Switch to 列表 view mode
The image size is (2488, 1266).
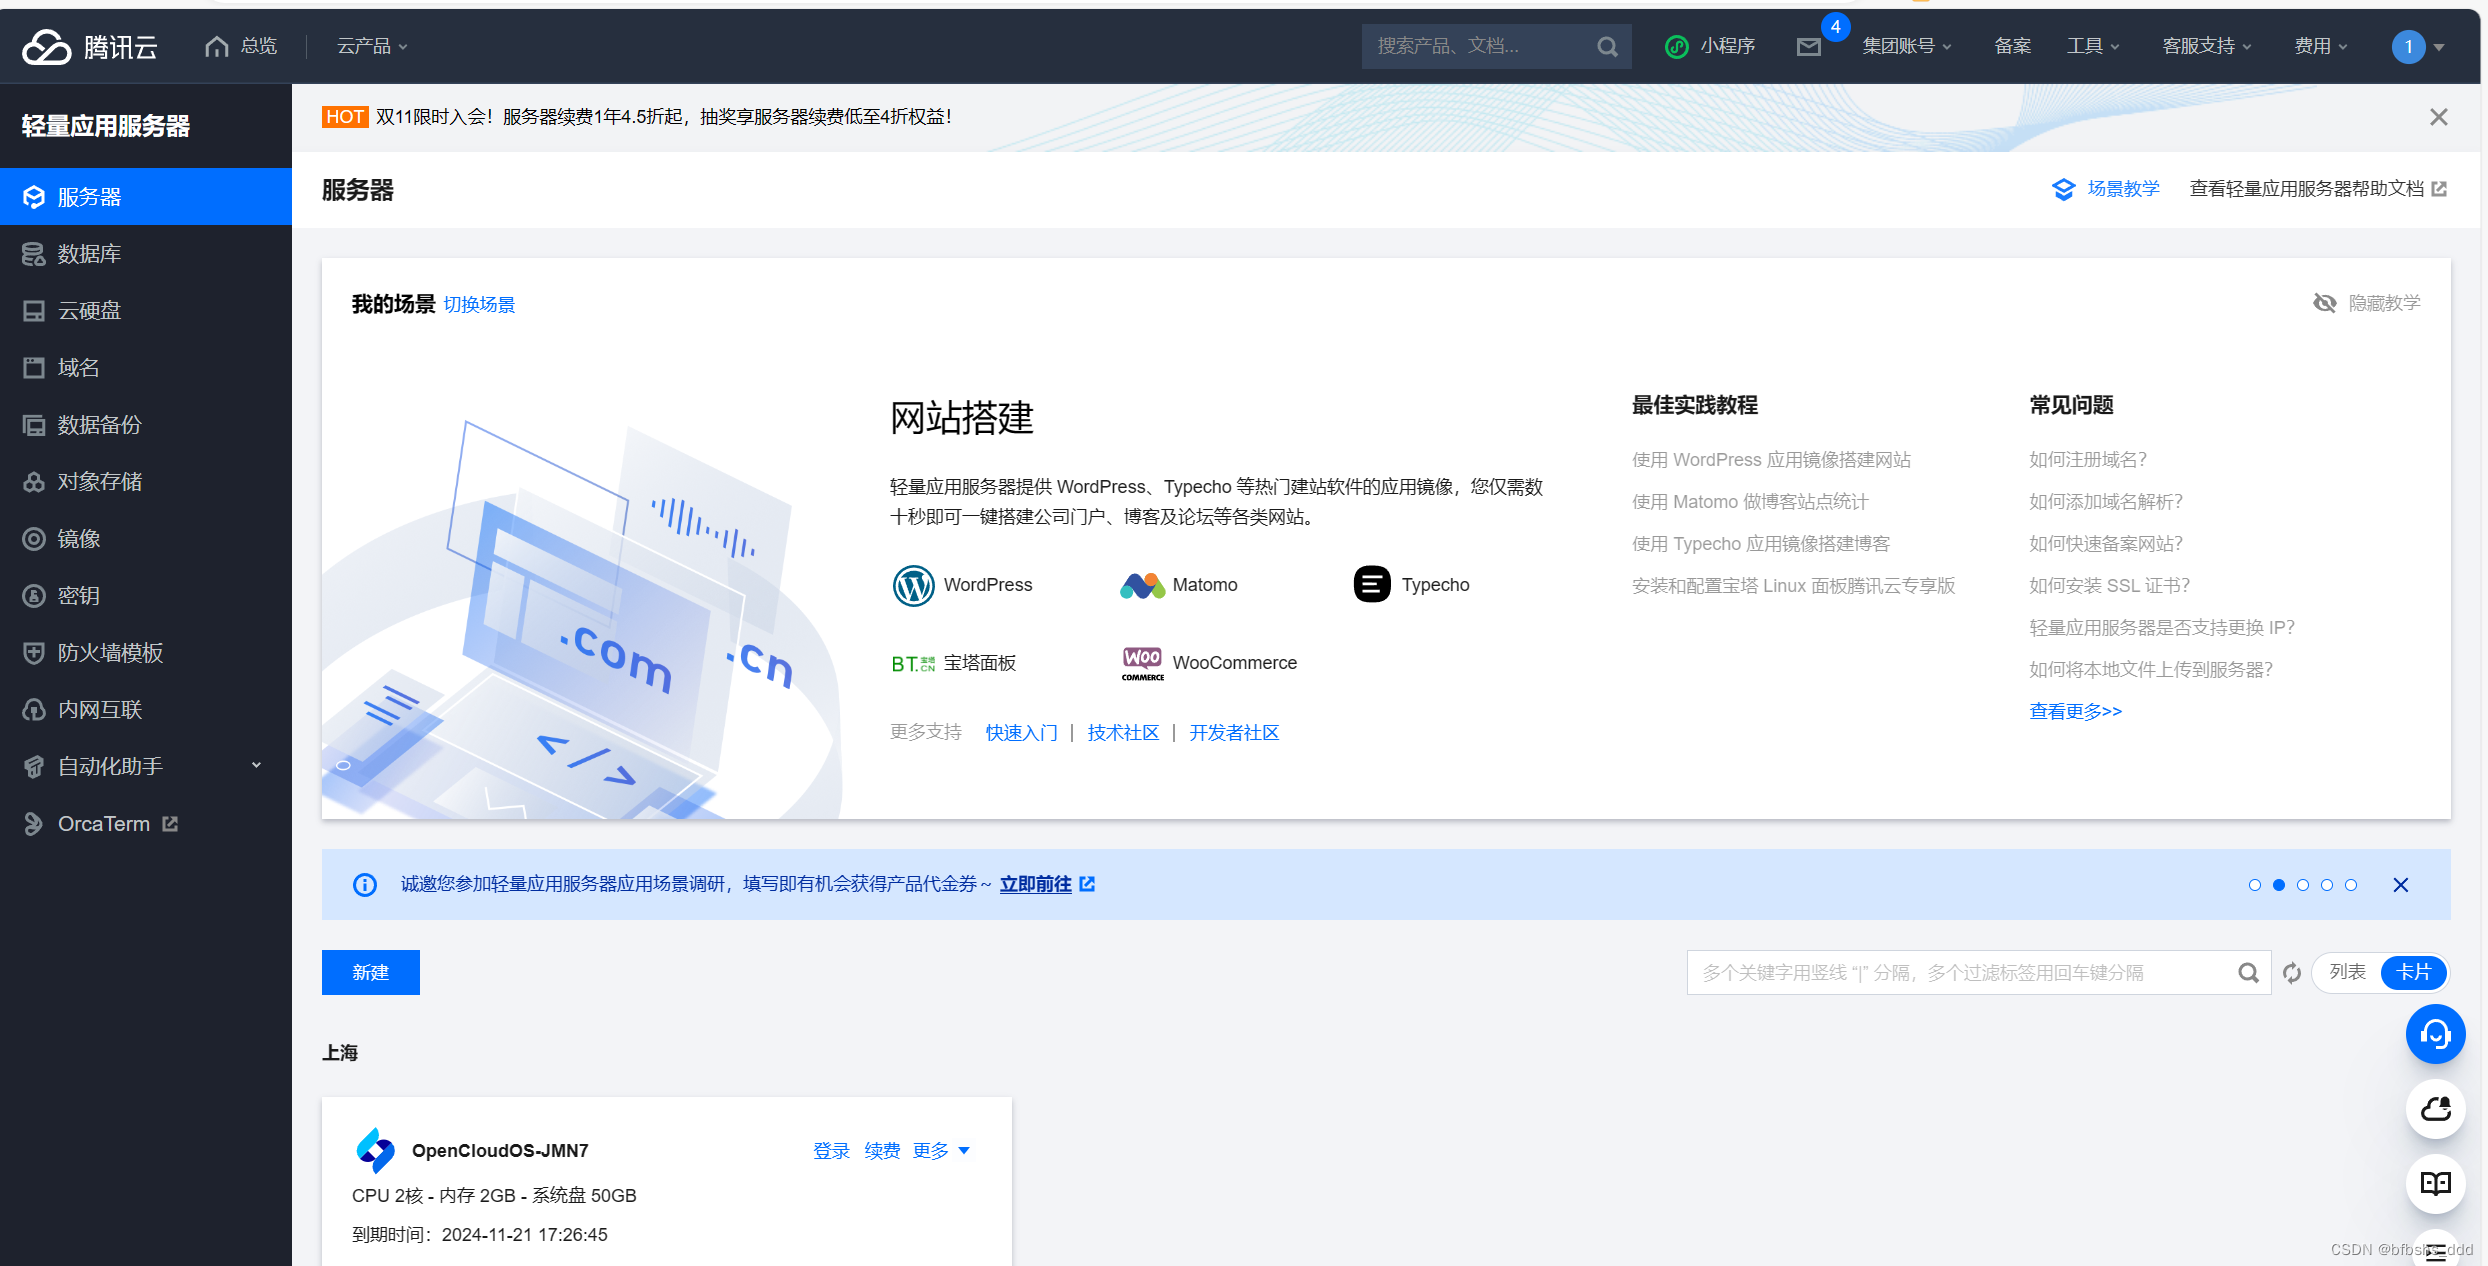coord(2345,971)
